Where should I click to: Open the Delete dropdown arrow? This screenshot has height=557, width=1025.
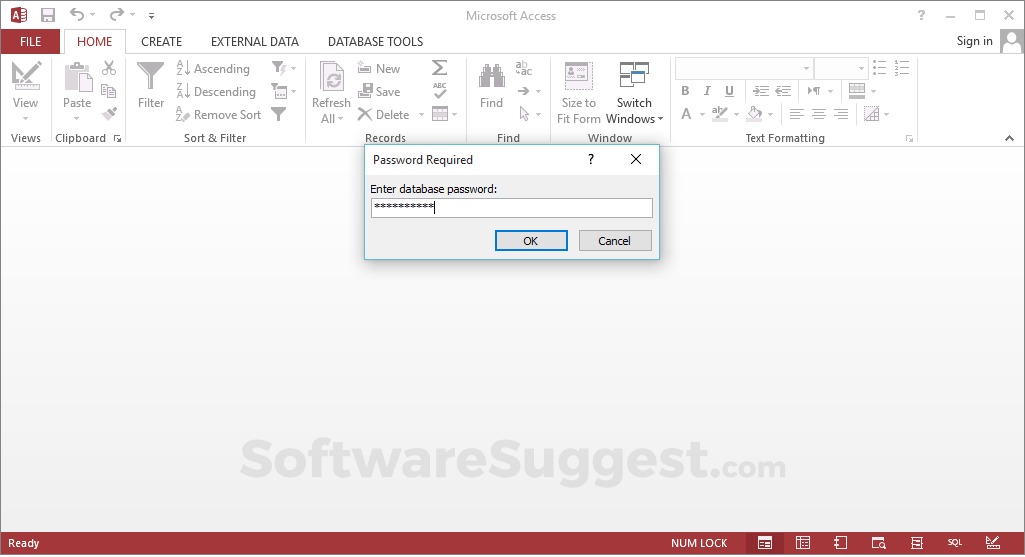(x=422, y=115)
